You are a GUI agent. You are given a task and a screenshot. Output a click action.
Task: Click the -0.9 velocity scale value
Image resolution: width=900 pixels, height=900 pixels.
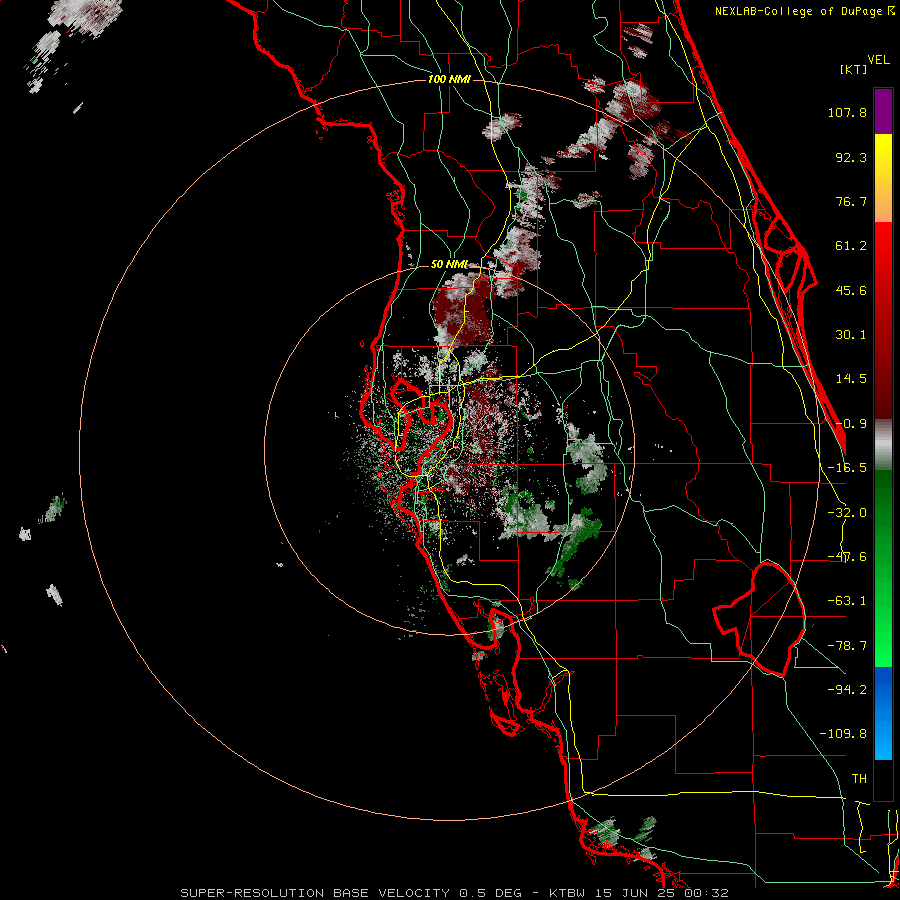[x=851, y=424]
